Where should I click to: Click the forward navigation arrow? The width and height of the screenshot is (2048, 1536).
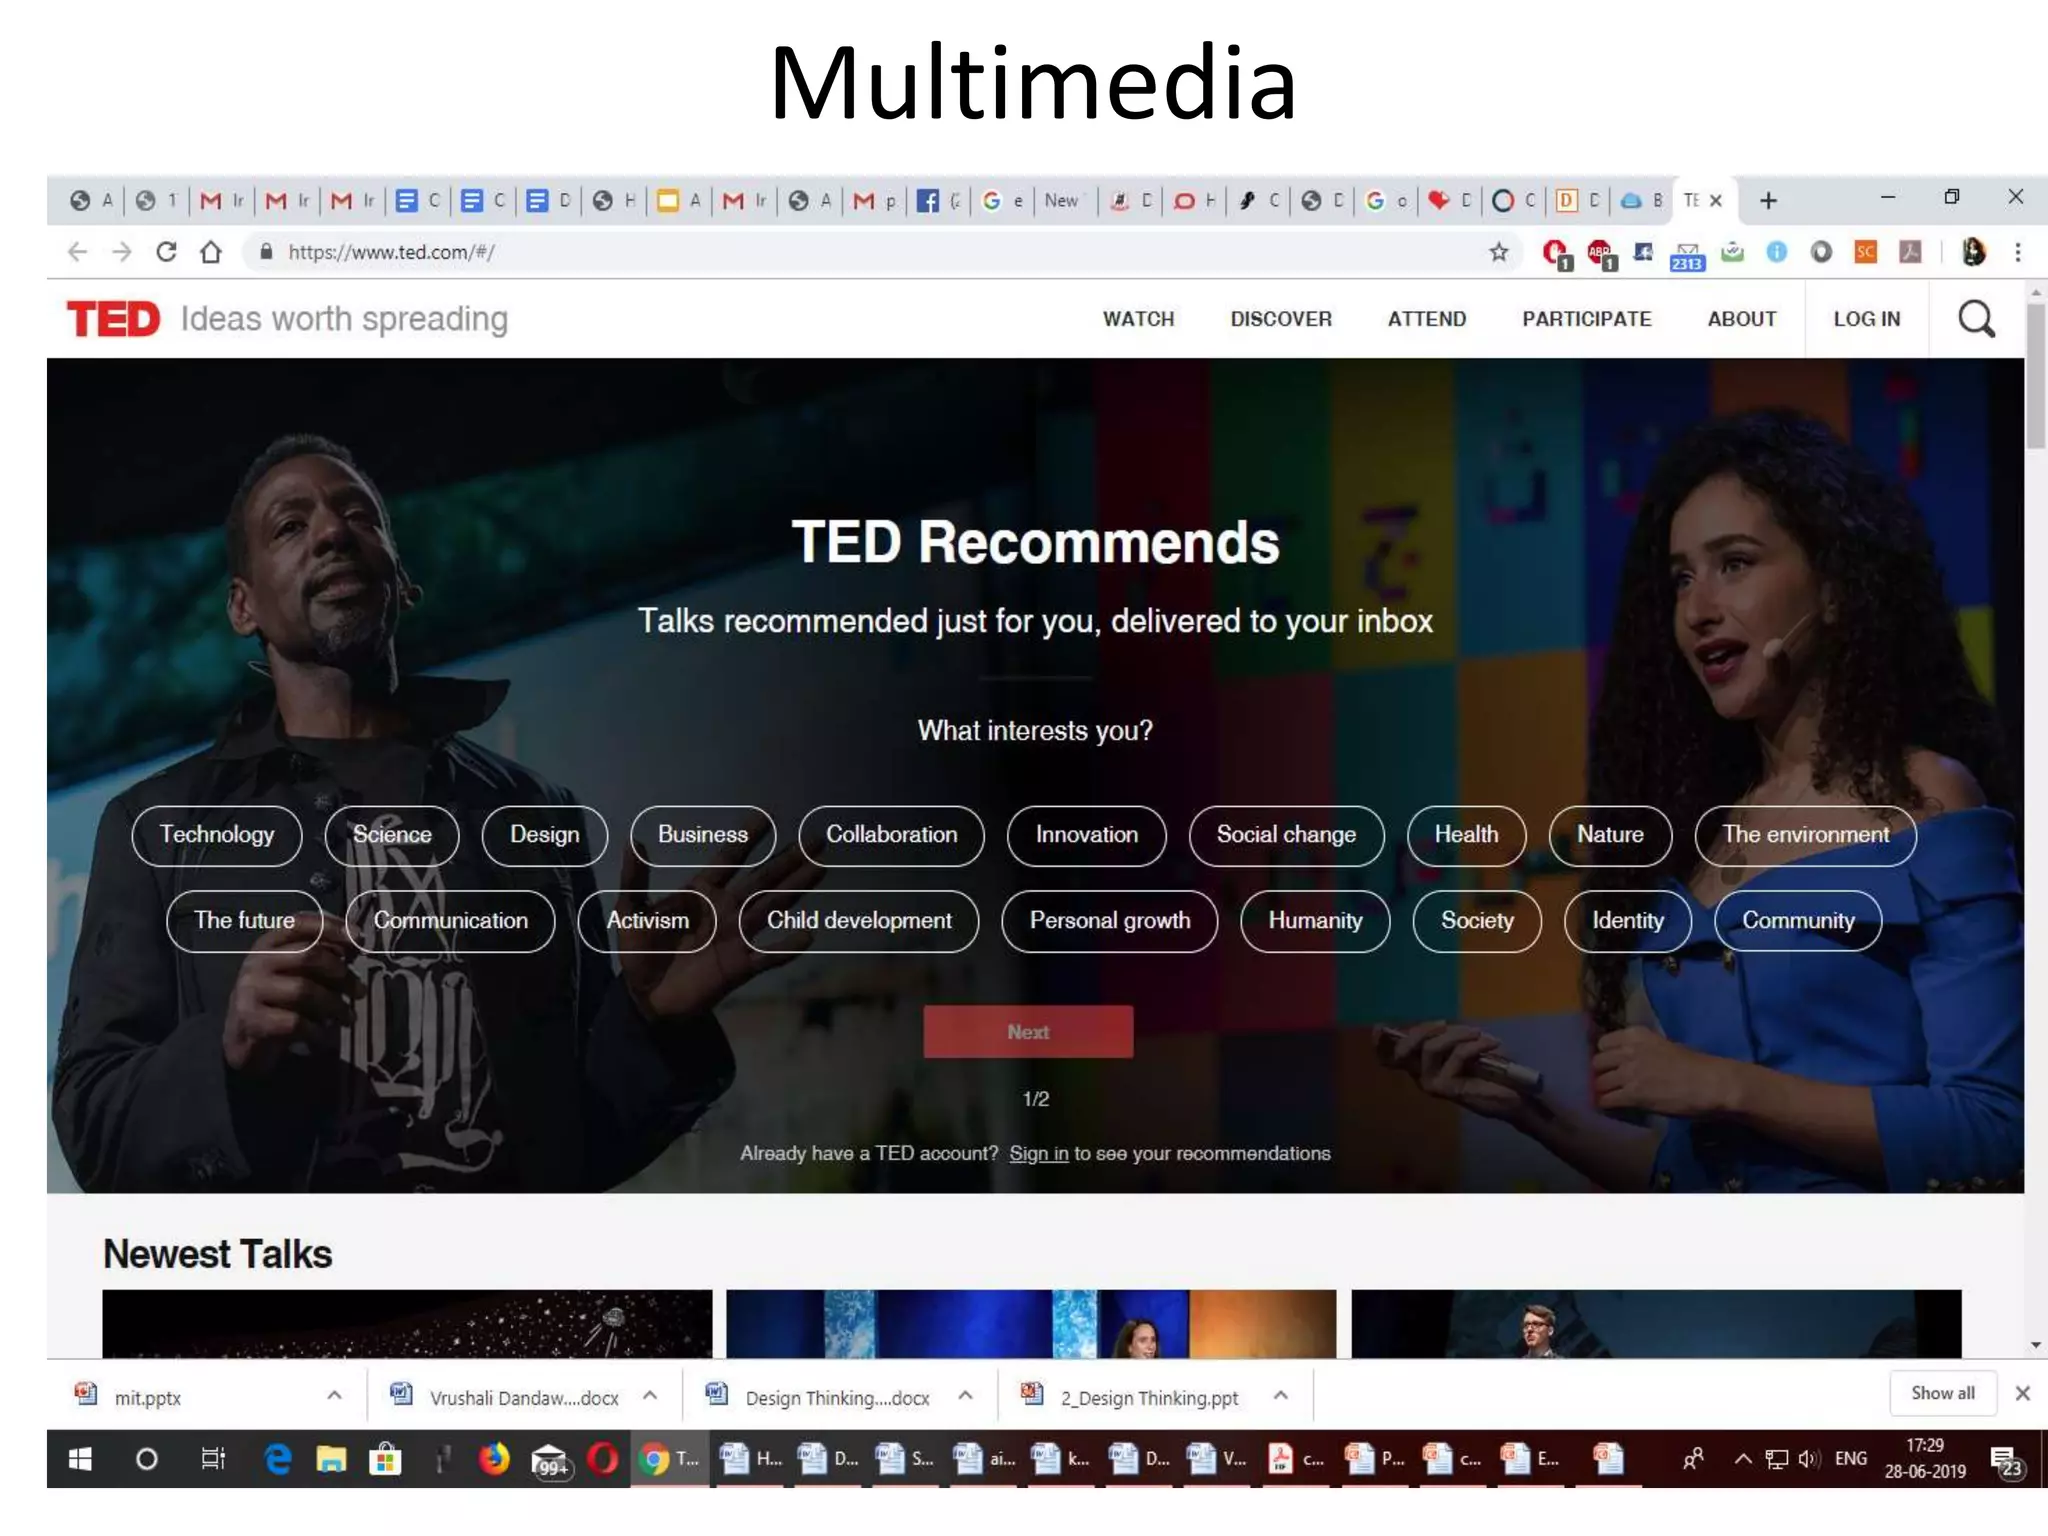coord(122,252)
